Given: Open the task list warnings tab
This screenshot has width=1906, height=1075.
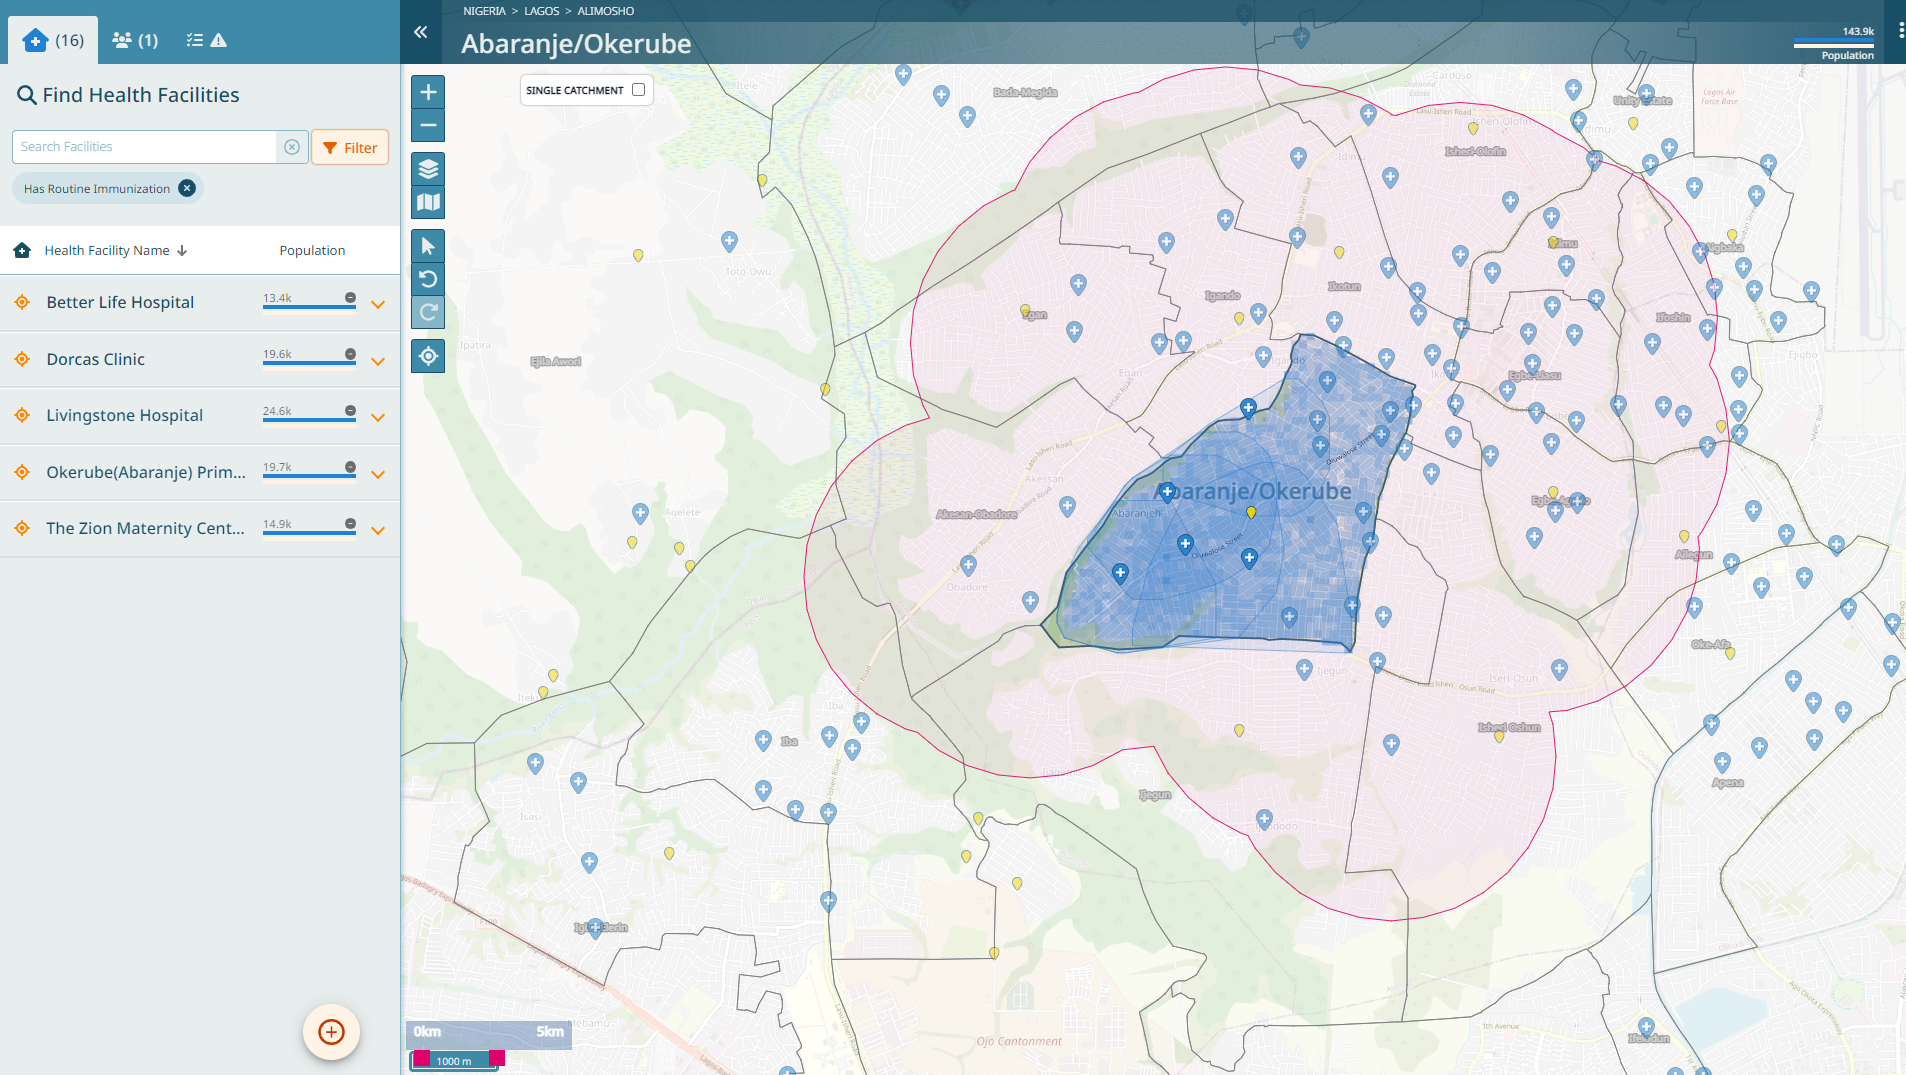Looking at the screenshot, I should pos(206,40).
